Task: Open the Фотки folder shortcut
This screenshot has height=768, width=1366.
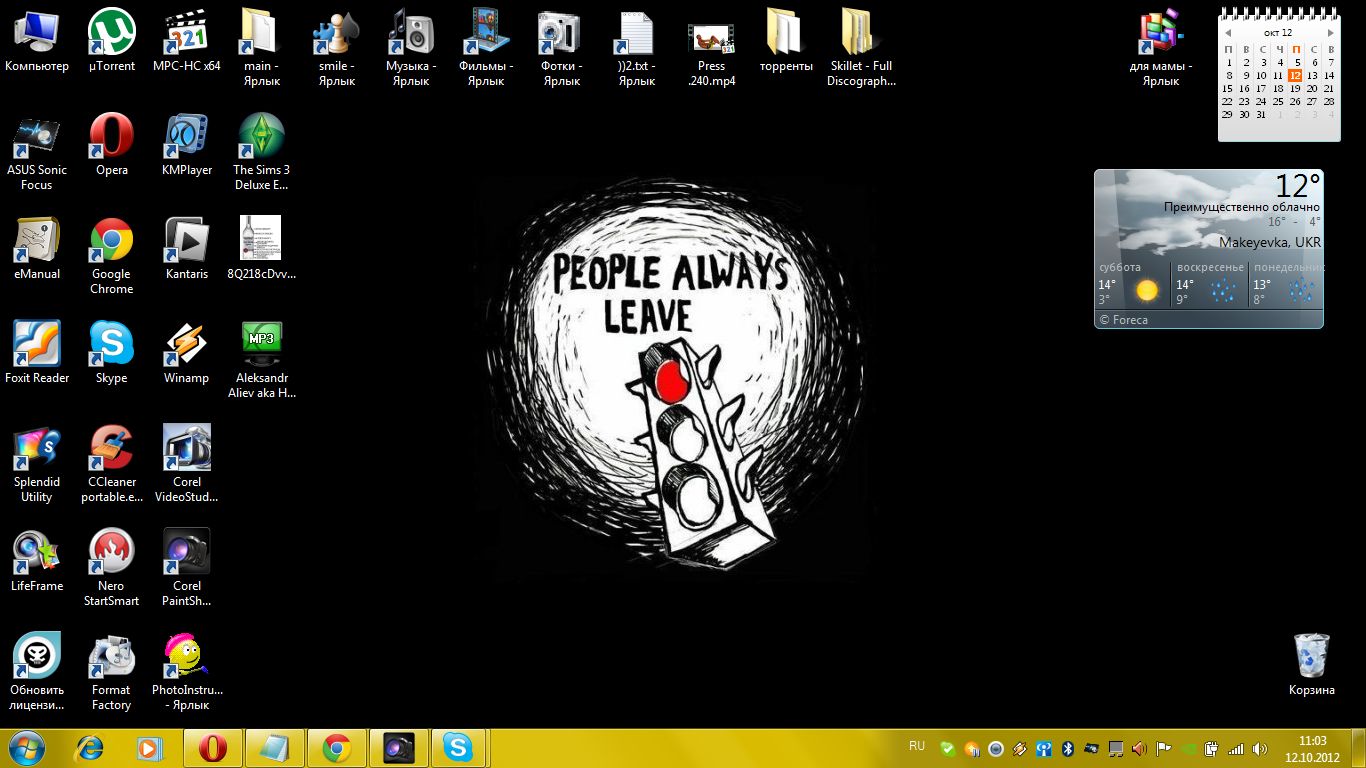Action: click(x=561, y=48)
